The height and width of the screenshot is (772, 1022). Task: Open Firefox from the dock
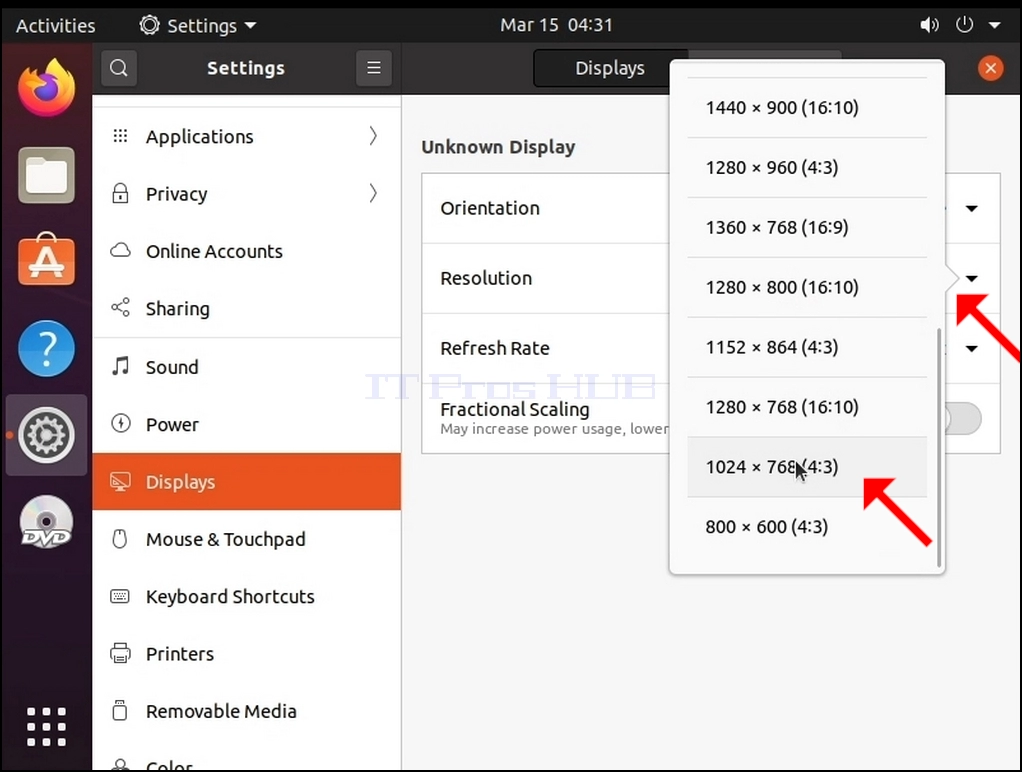coord(46,89)
